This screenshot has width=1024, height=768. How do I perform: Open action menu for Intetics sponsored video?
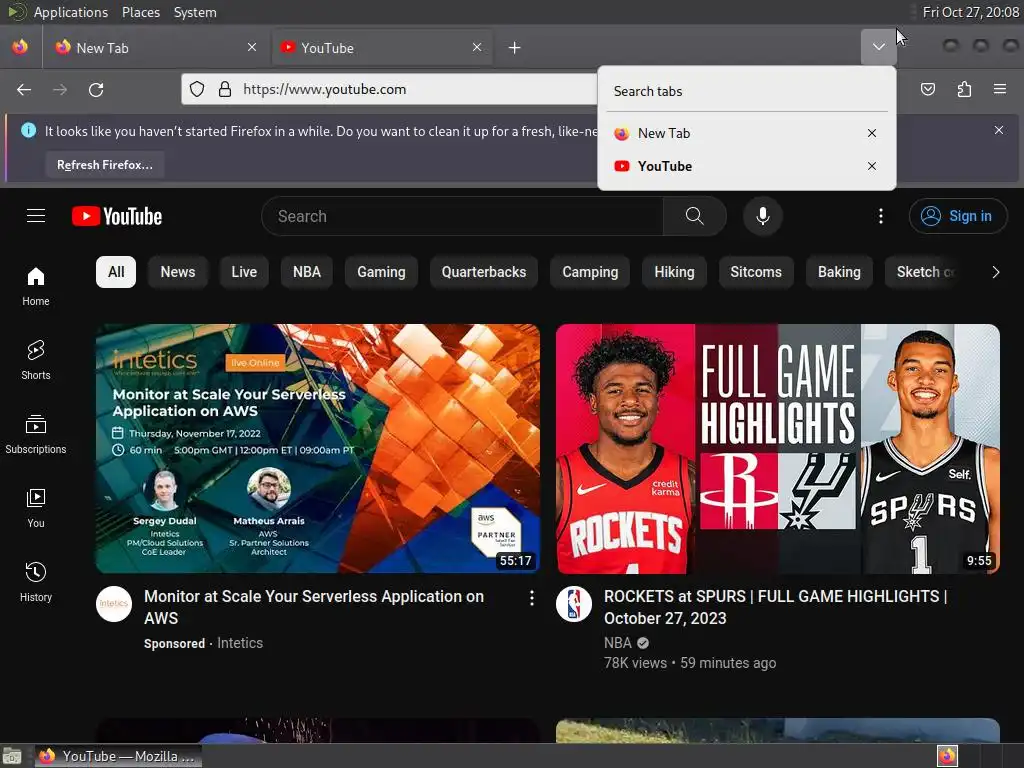(x=532, y=598)
